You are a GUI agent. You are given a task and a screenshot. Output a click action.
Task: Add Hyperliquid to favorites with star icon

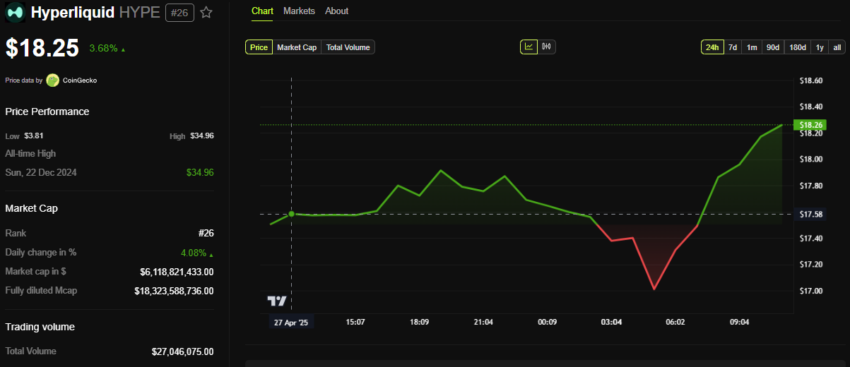206,12
